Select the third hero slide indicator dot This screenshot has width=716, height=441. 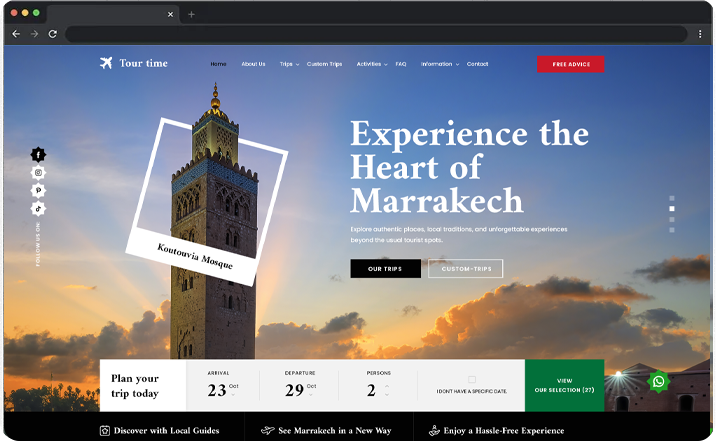coord(672,220)
